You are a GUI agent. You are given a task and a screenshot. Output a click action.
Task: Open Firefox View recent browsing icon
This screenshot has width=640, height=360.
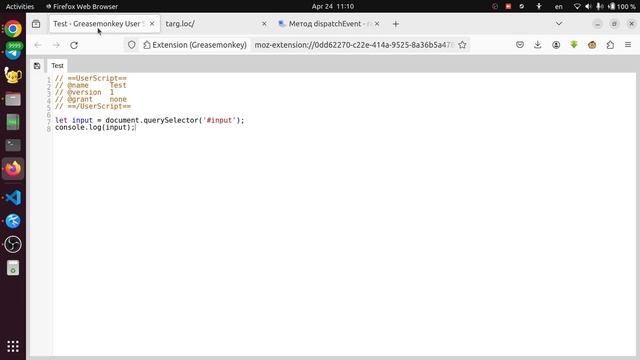coord(36,24)
